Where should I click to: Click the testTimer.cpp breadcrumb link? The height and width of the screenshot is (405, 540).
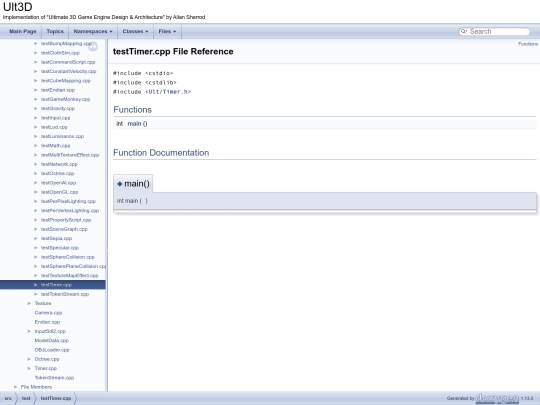56,398
